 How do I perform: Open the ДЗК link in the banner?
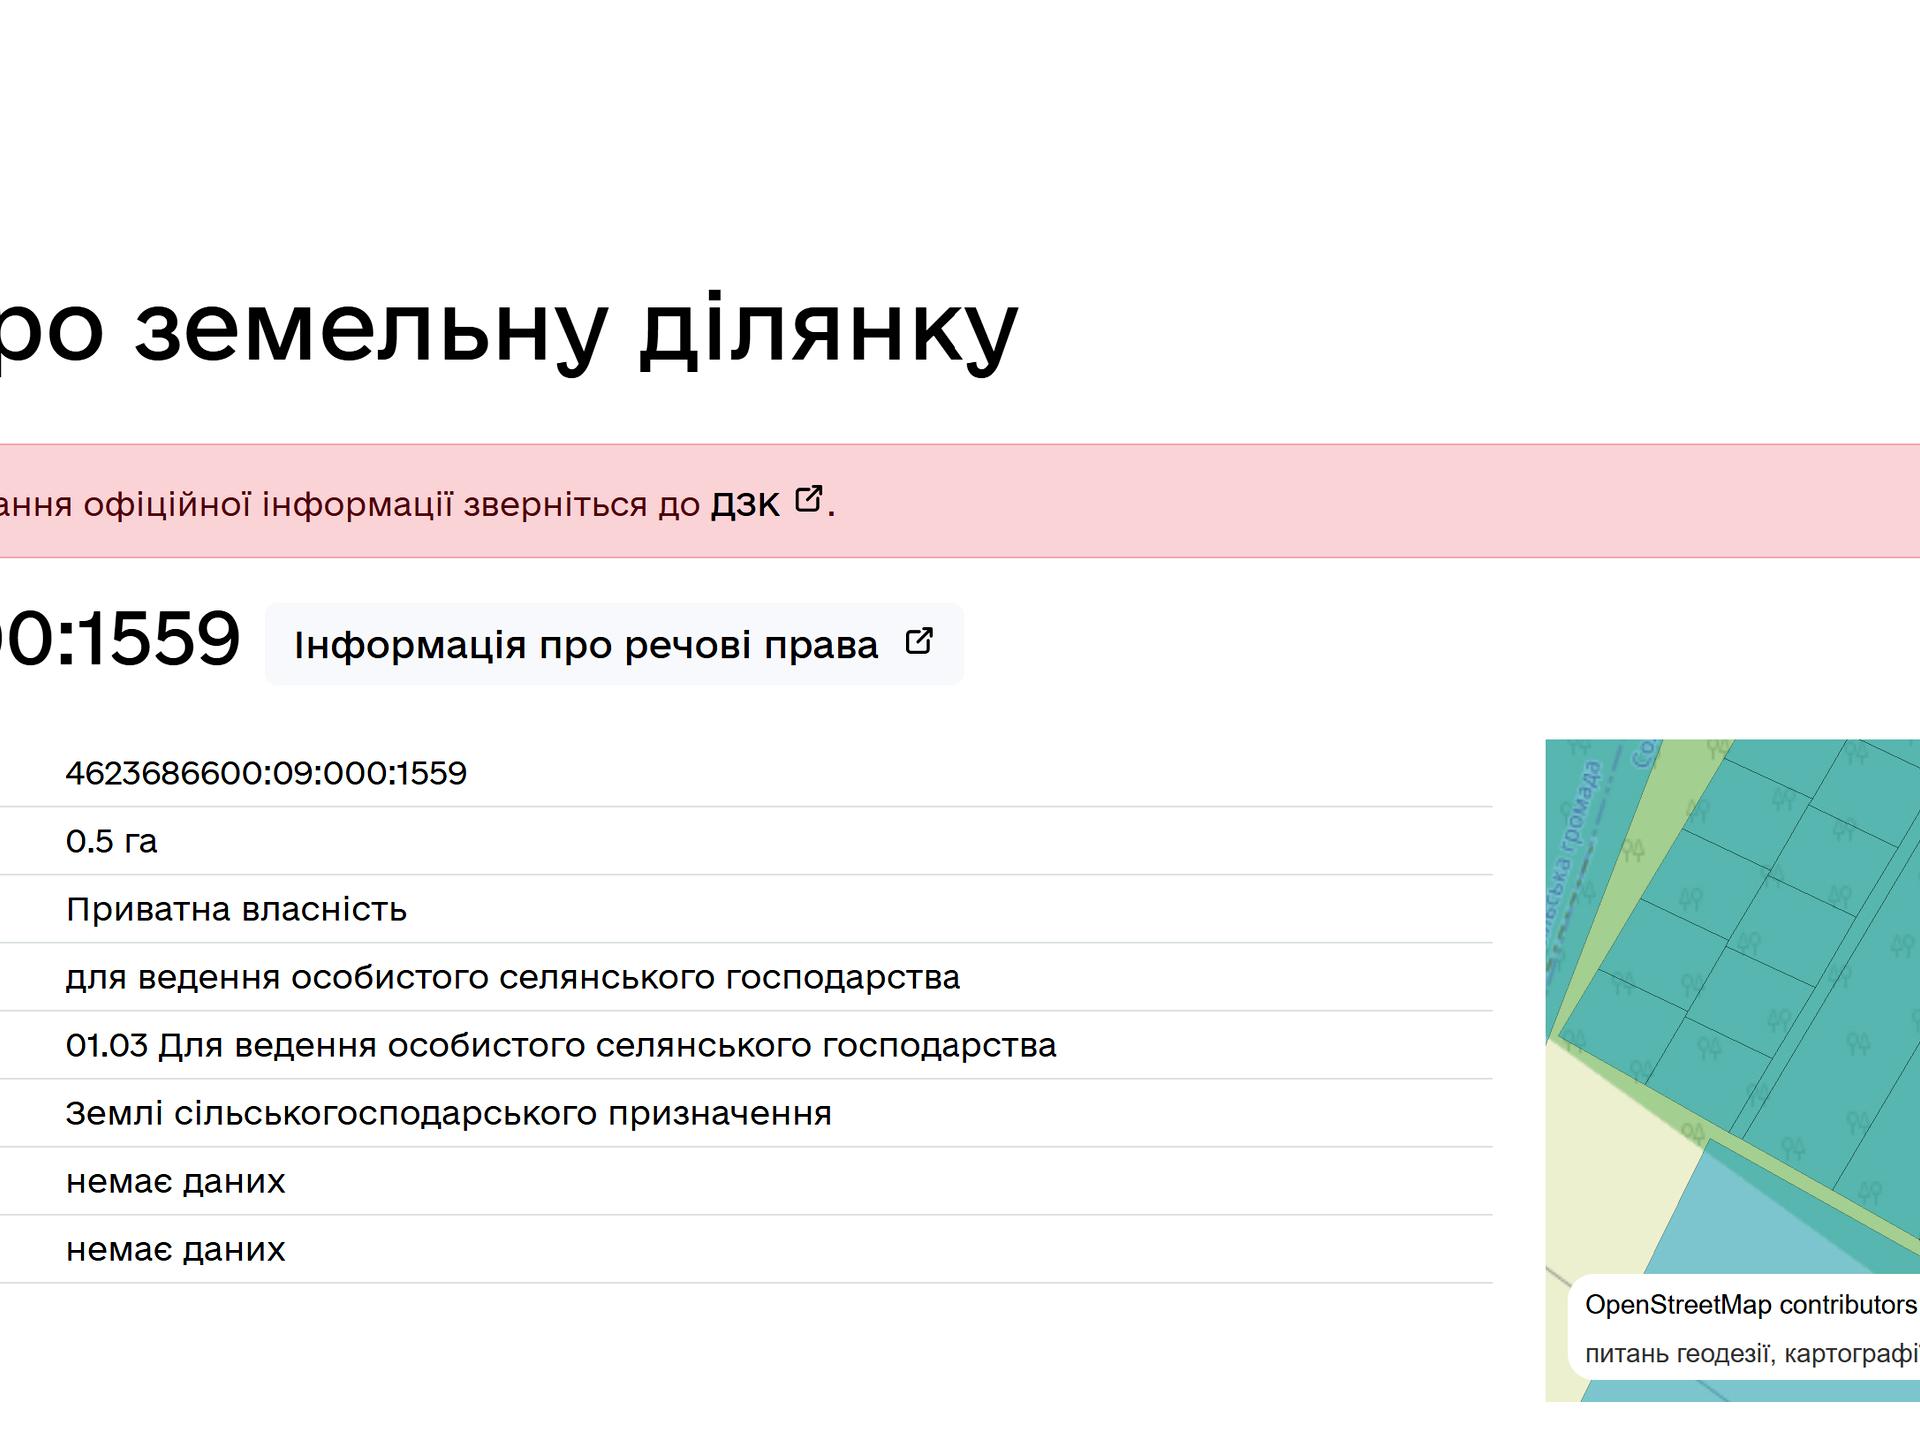tap(744, 505)
